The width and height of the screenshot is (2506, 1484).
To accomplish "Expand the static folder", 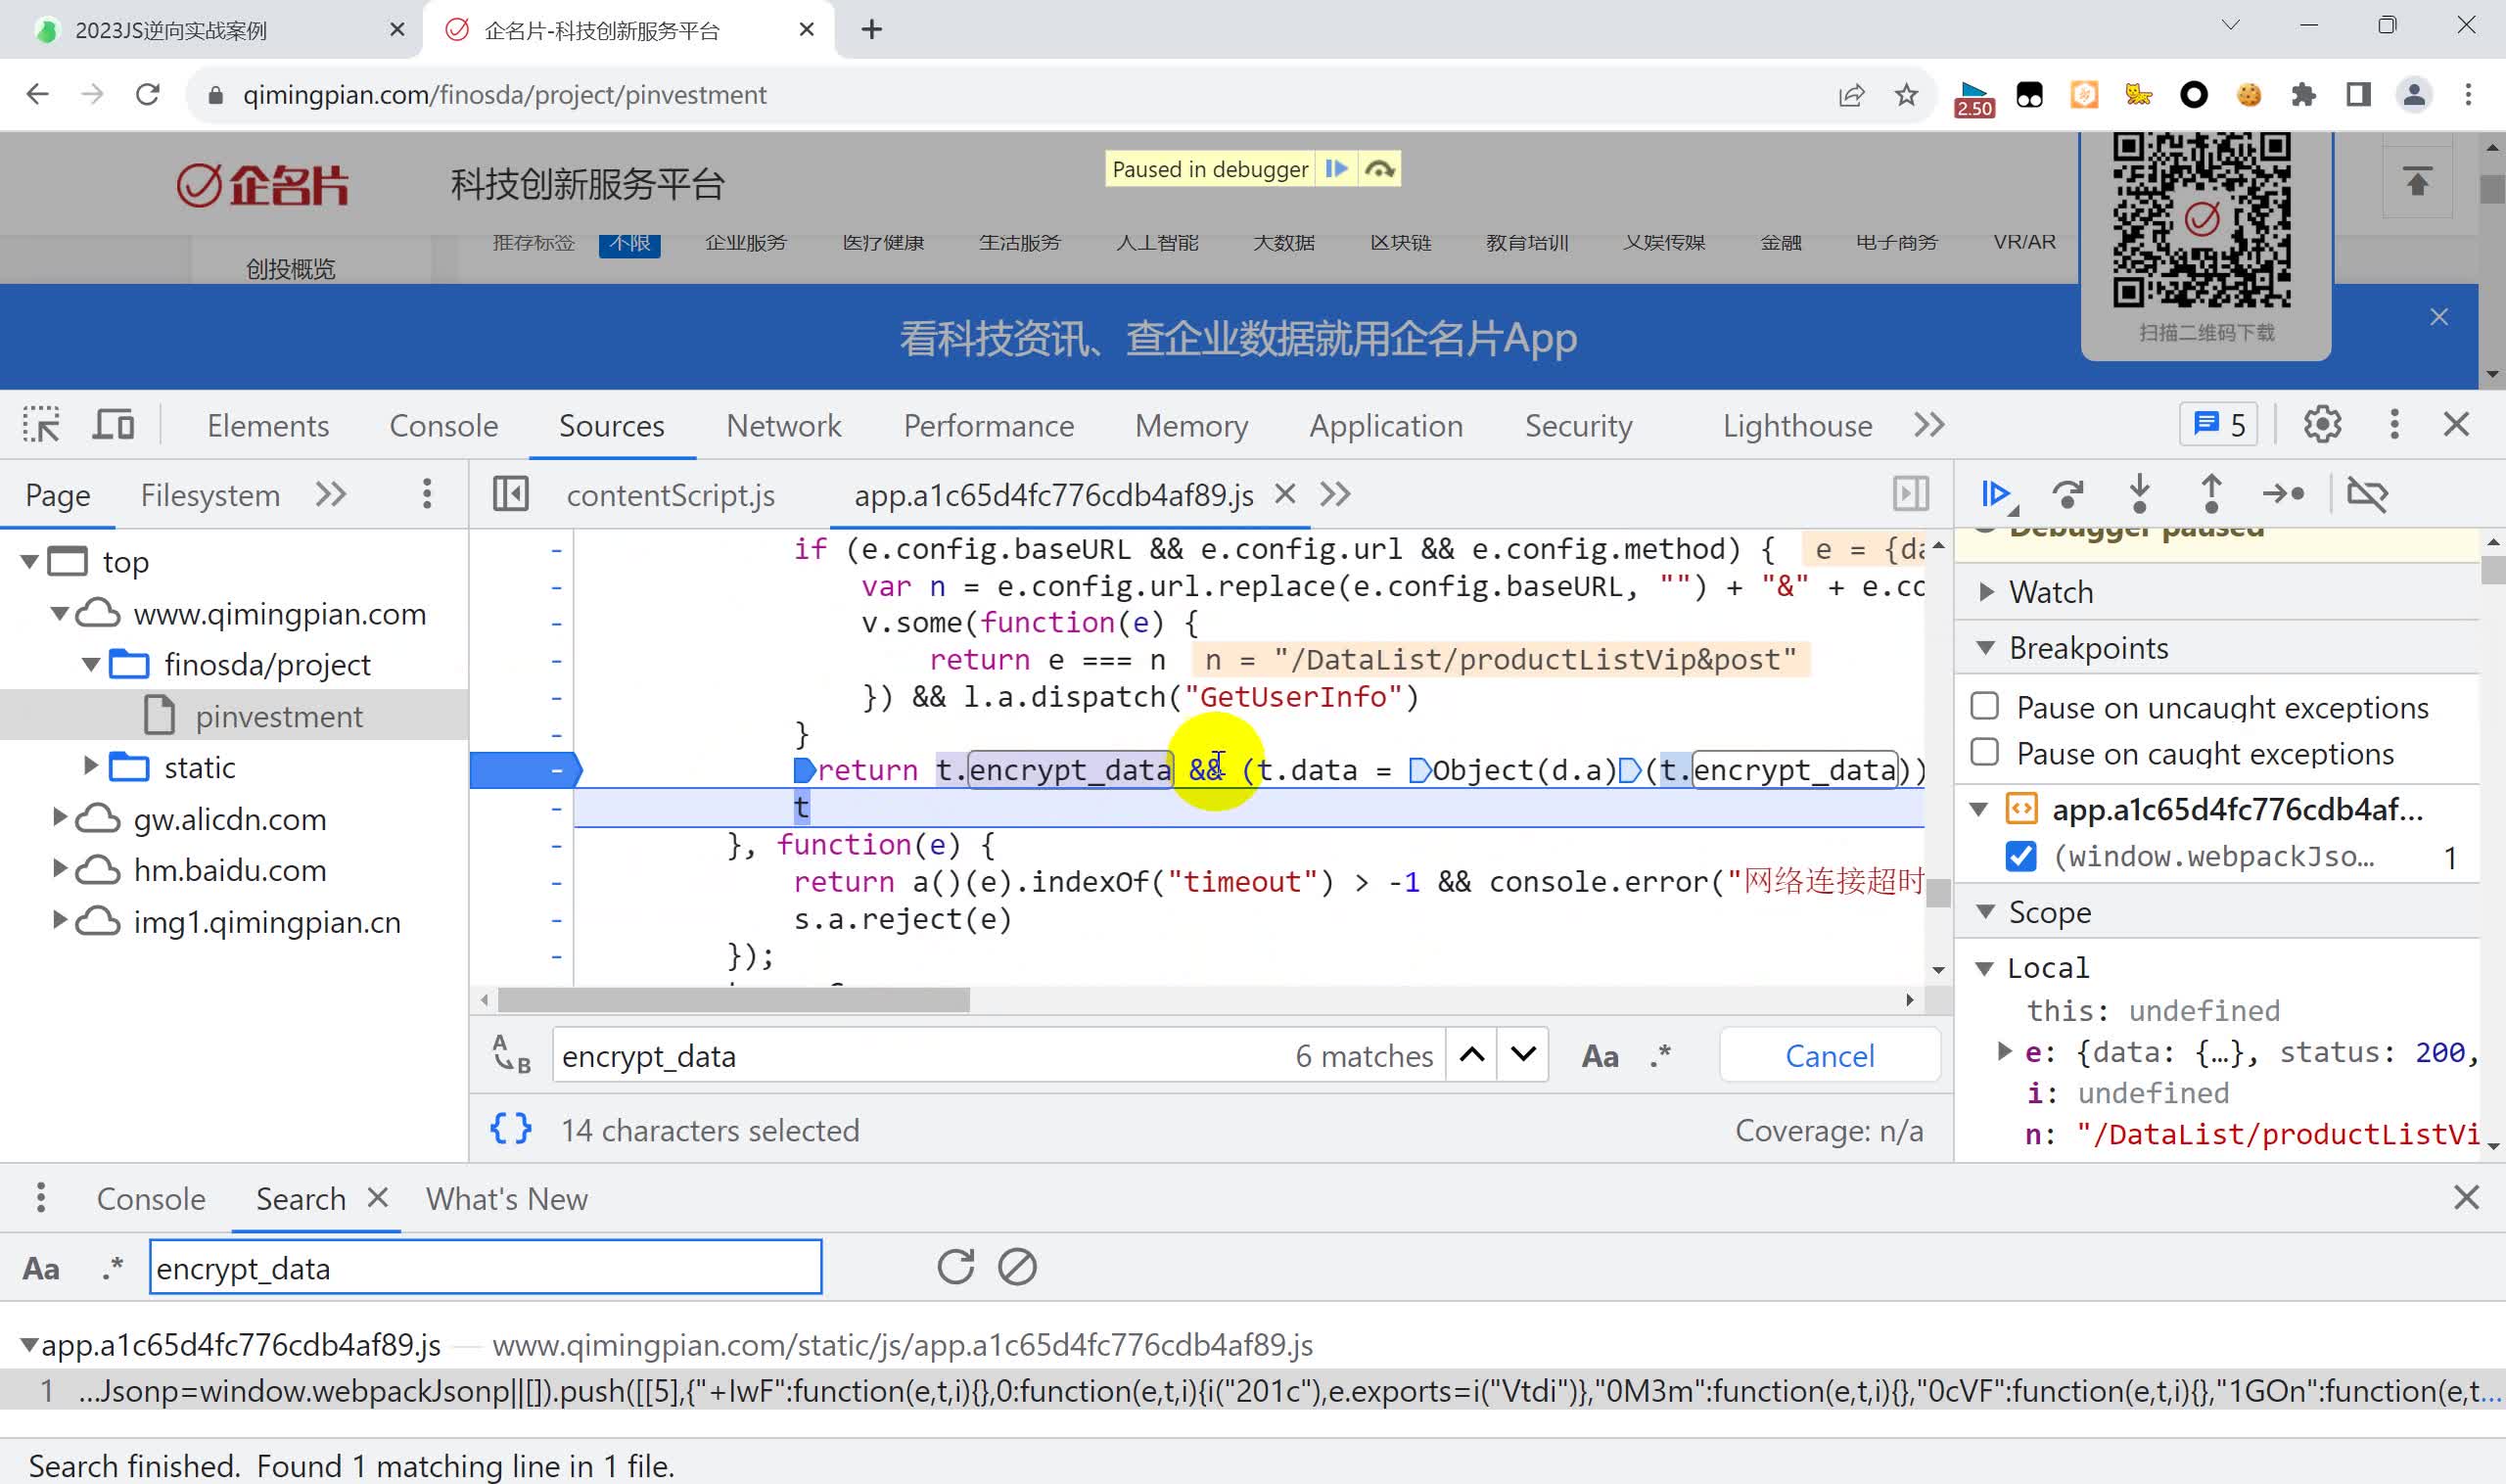I will coord(90,766).
